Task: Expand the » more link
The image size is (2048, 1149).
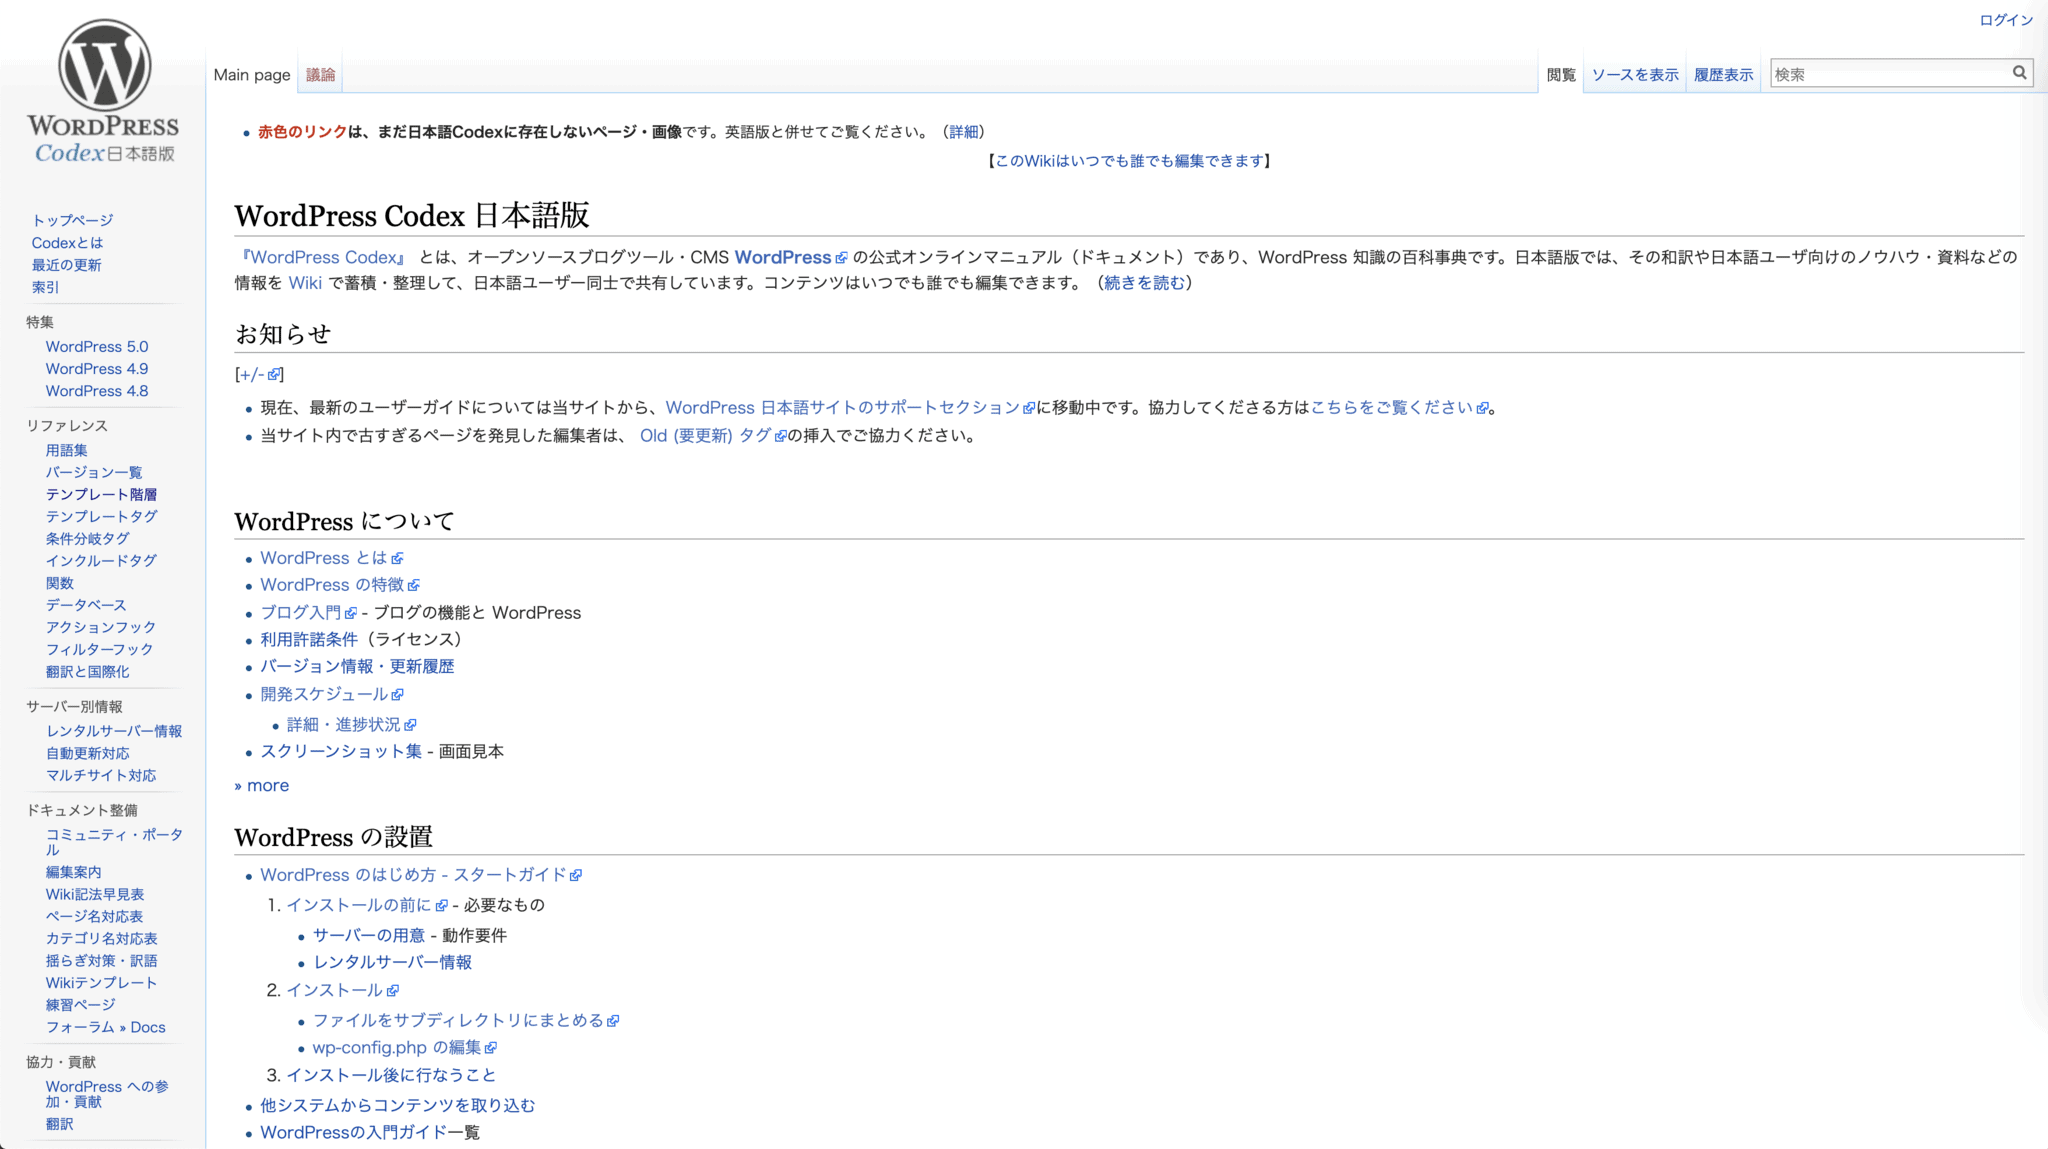Action: coord(263,785)
